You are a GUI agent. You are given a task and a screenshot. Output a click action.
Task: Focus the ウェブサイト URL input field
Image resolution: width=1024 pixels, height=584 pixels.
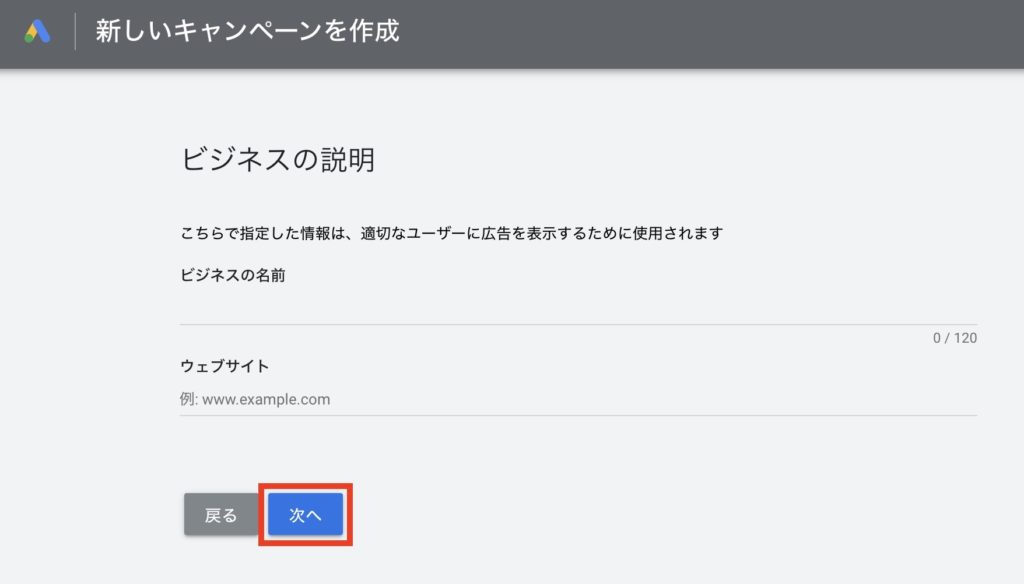pos(578,399)
